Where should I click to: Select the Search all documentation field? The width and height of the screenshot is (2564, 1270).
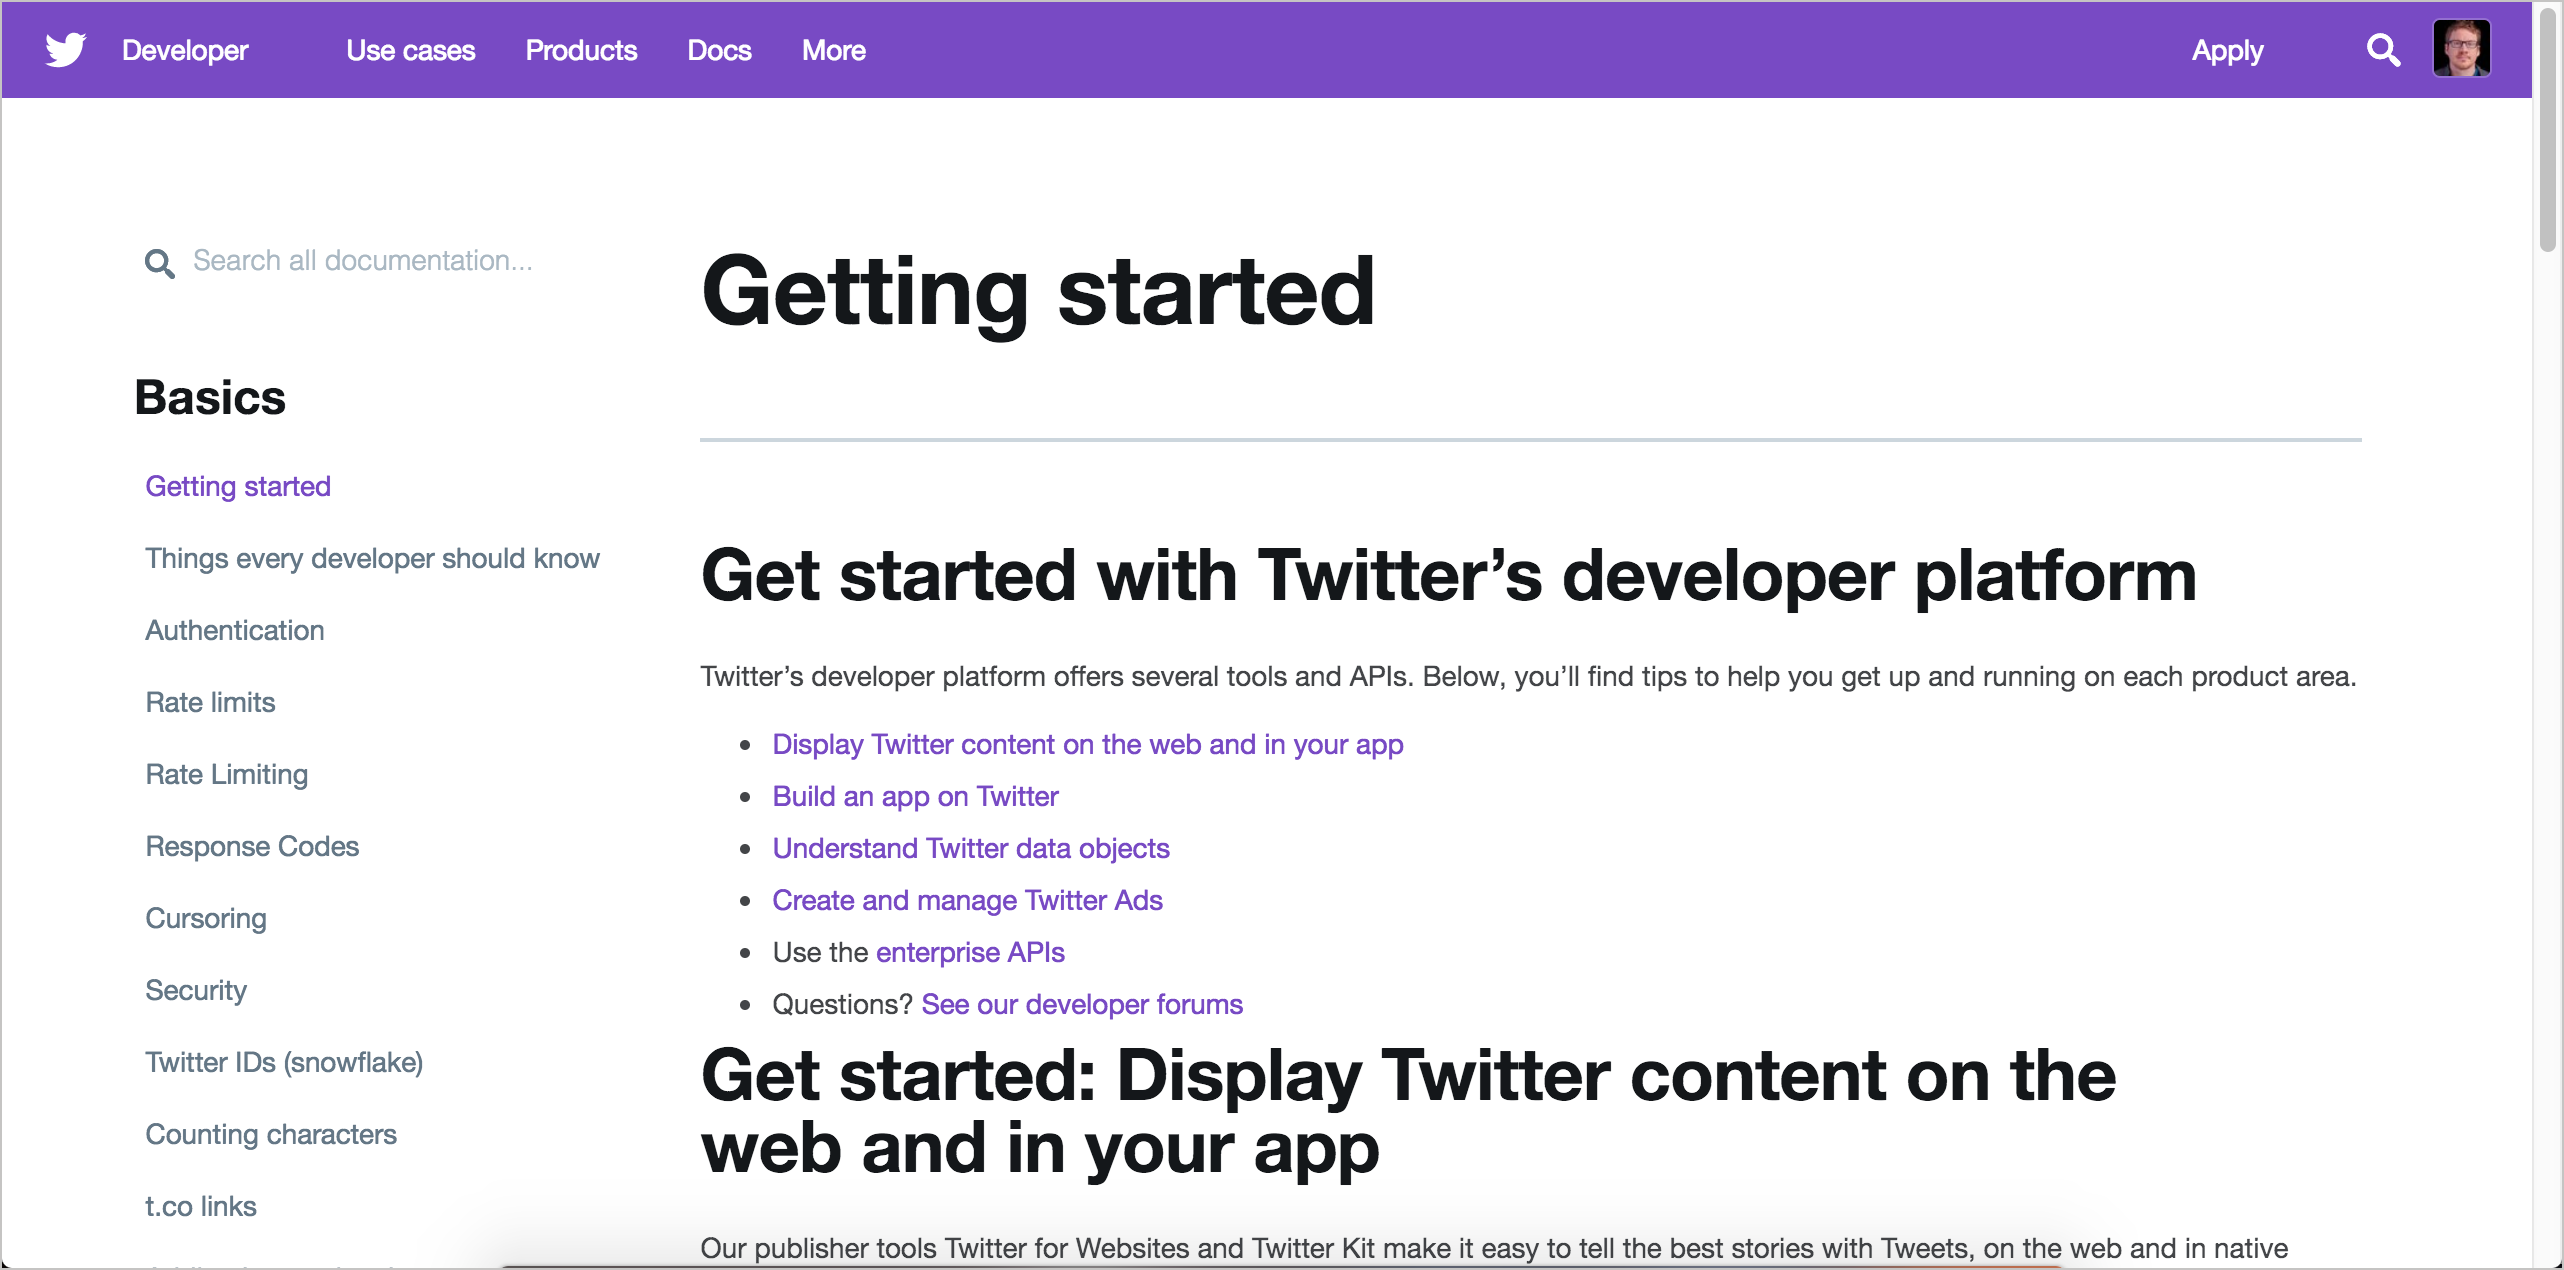[x=365, y=262]
